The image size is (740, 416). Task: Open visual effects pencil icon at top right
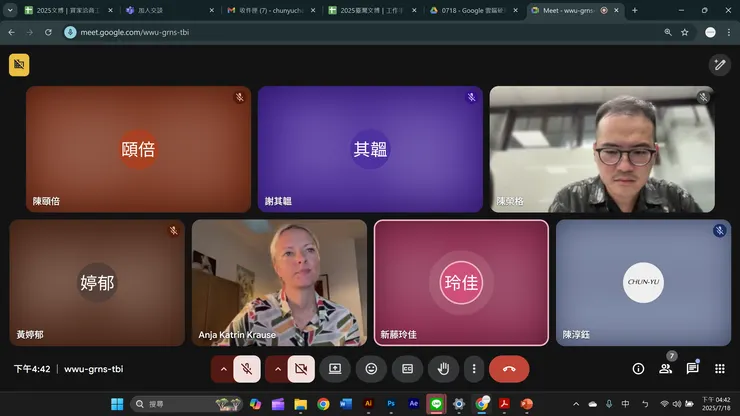coord(719,65)
